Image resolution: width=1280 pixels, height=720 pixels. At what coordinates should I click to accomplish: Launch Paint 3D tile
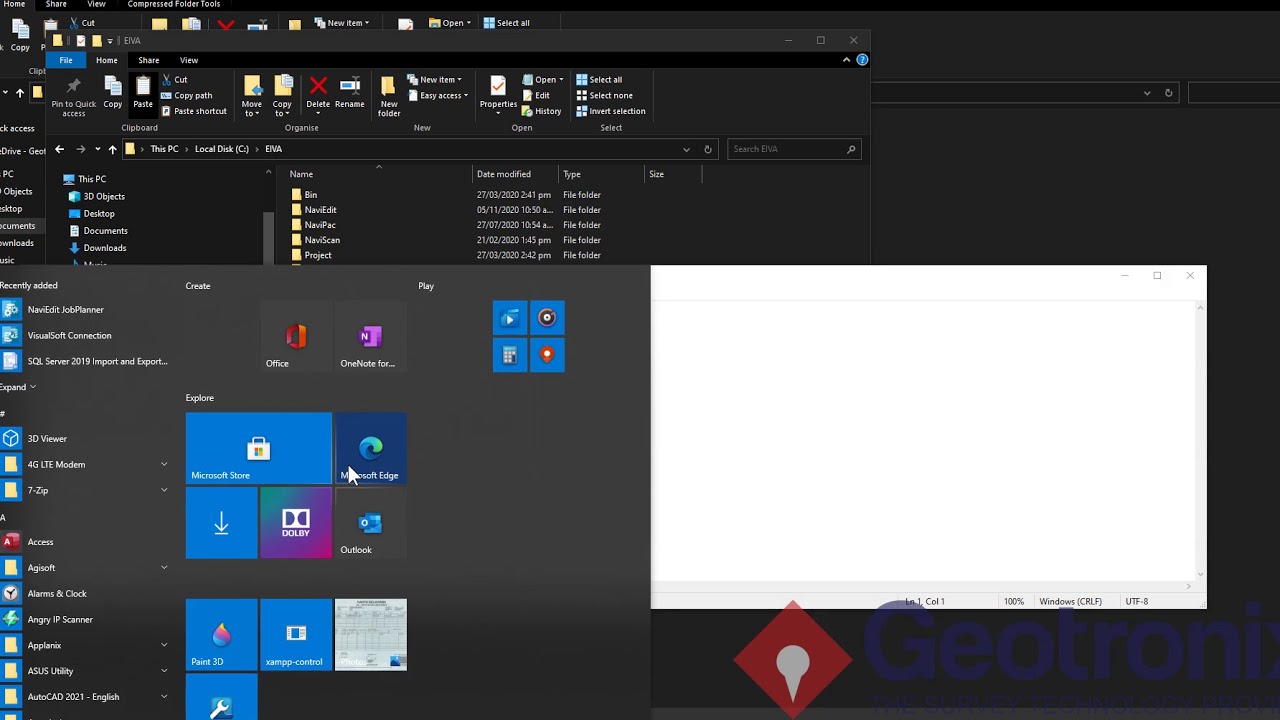(221, 634)
